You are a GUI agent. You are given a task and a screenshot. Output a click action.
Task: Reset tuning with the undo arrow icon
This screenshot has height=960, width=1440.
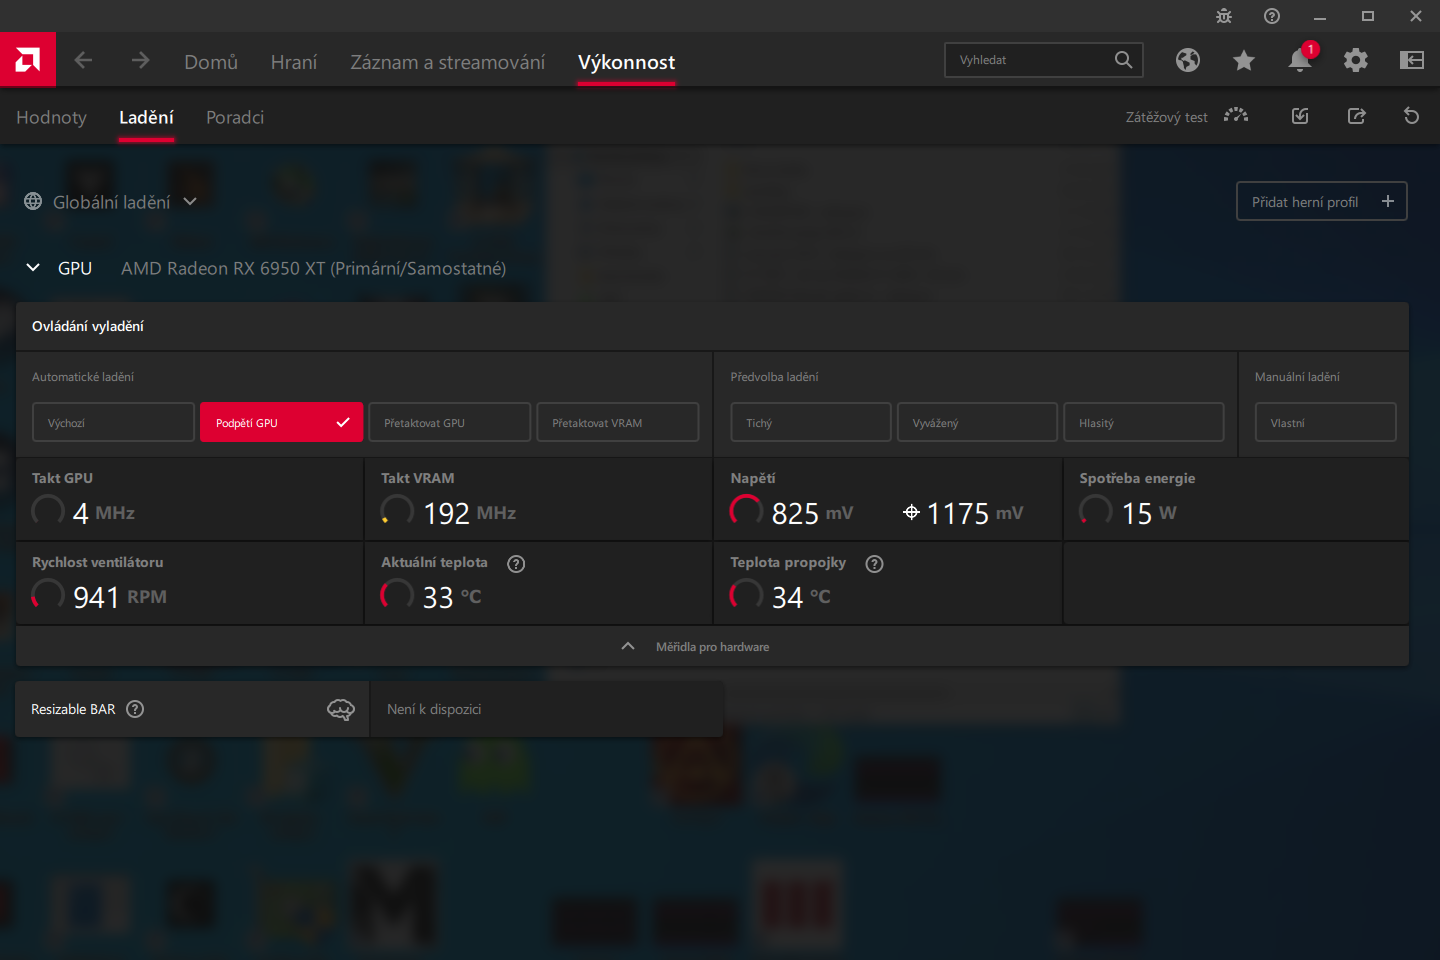click(x=1412, y=116)
